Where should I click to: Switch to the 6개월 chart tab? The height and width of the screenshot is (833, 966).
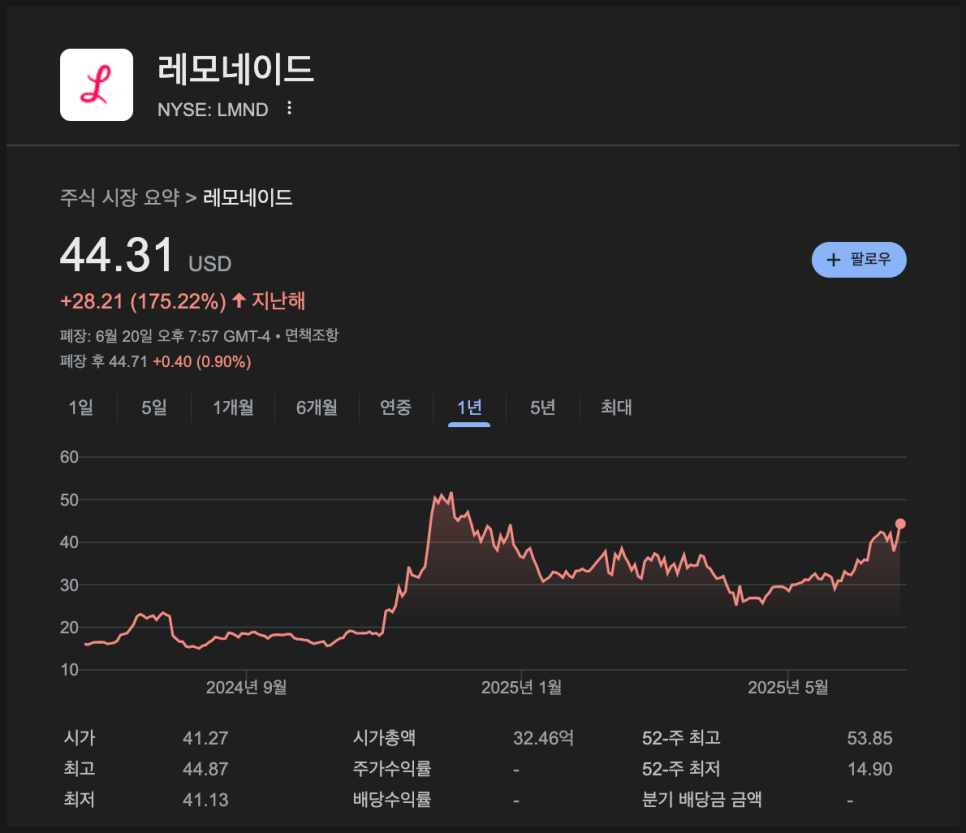pos(317,407)
